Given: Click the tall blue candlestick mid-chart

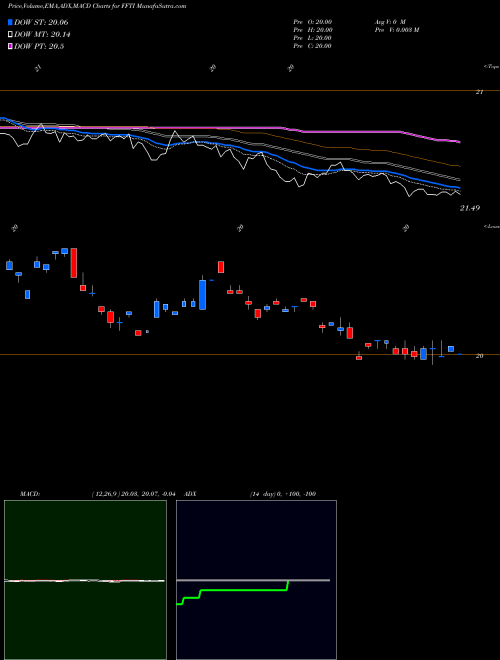Looking at the screenshot, I should [202, 295].
